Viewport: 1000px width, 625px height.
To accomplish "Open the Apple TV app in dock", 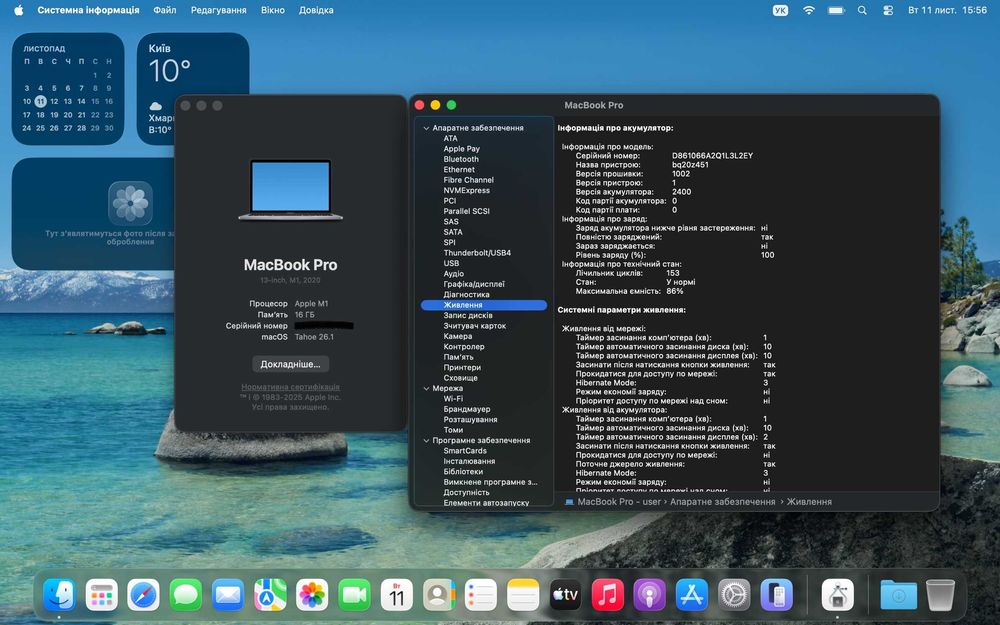I will pos(565,596).
